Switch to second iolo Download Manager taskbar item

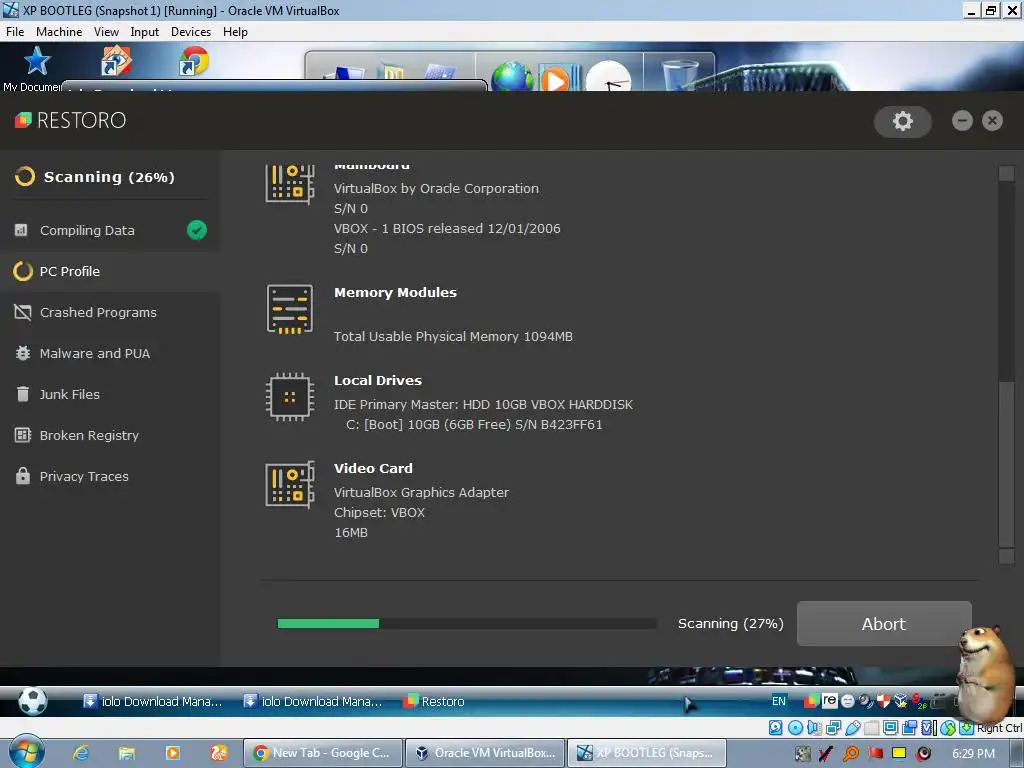313,701
